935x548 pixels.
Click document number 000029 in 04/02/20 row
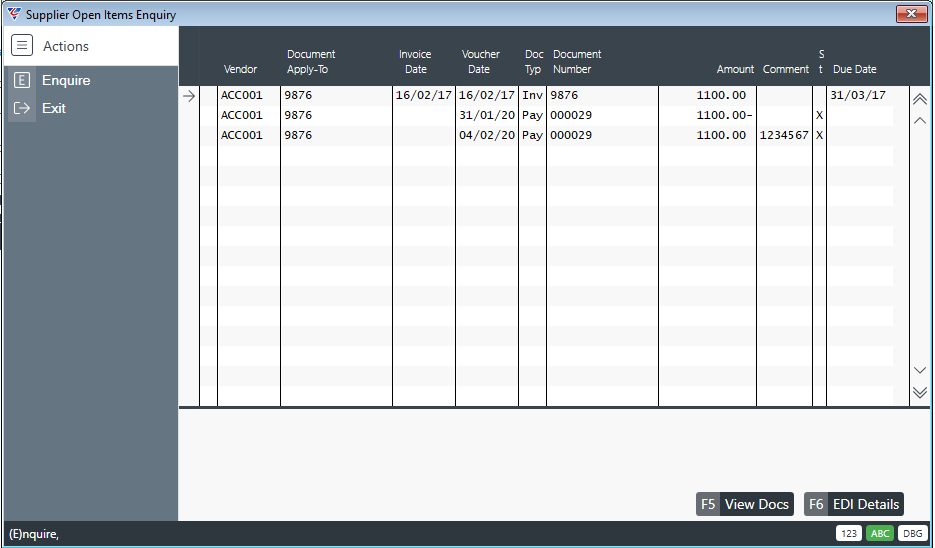click(x=571, y=135)
